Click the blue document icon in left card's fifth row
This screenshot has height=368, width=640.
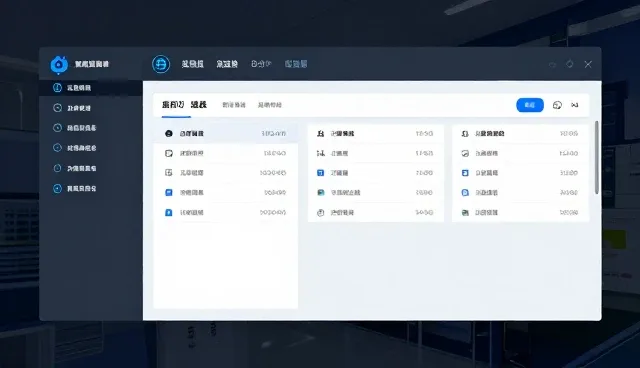pyautogui.click(x=169, y=212)
